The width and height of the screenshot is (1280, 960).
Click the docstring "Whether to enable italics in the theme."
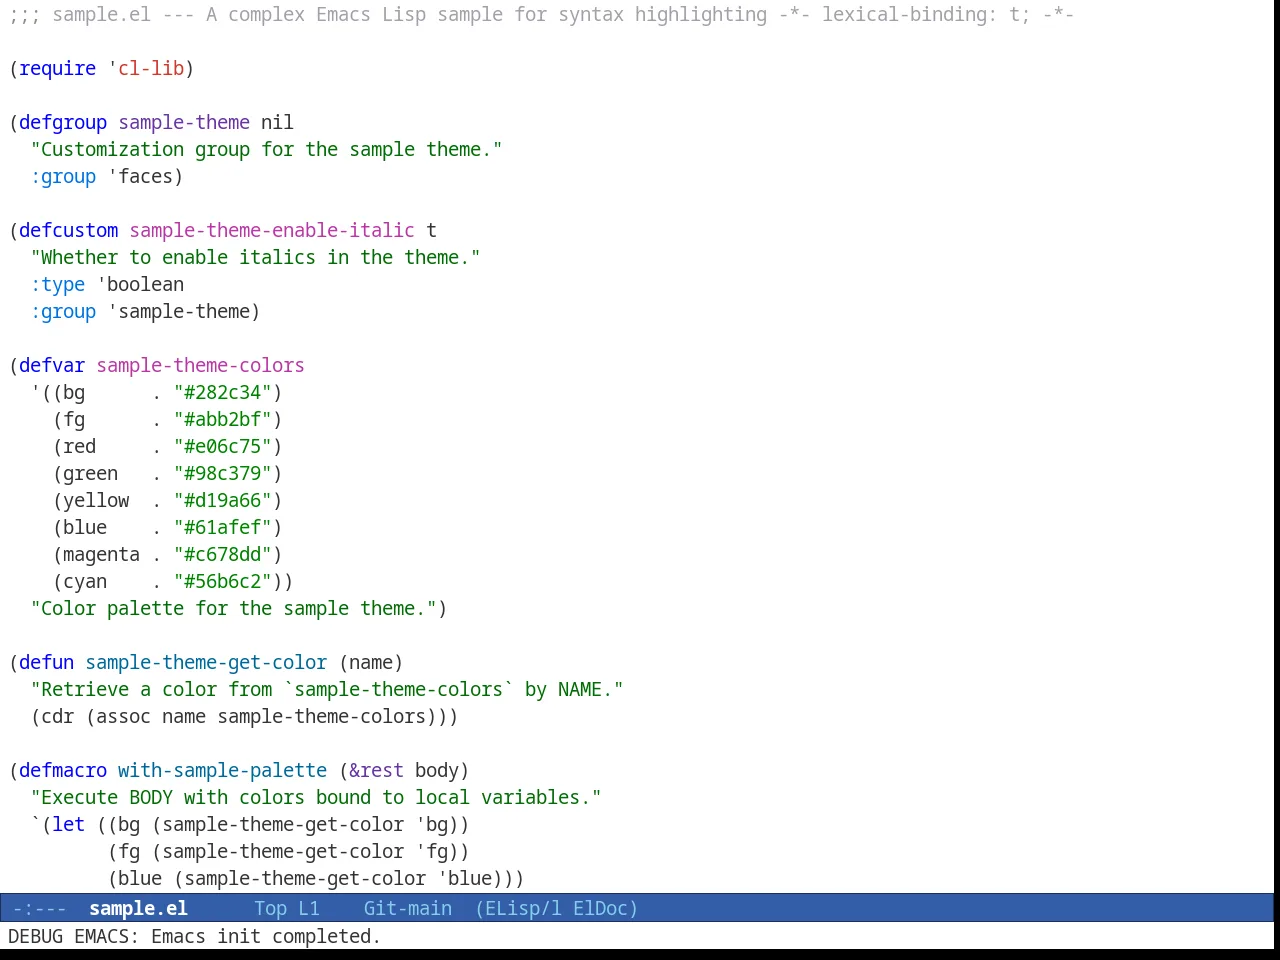(x=256, y=257)
